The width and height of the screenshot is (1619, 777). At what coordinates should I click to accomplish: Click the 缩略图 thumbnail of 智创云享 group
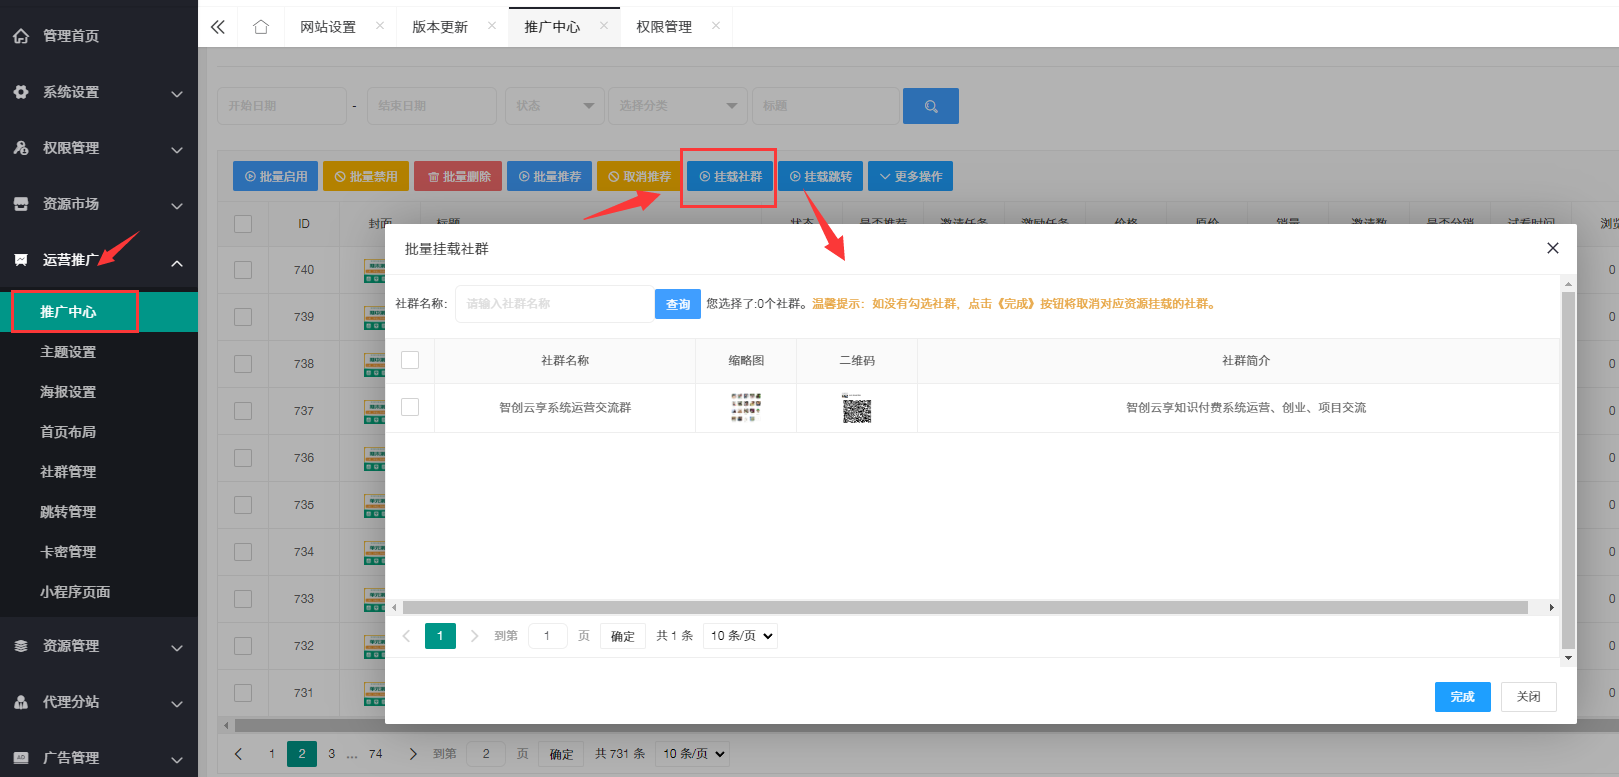746,408
